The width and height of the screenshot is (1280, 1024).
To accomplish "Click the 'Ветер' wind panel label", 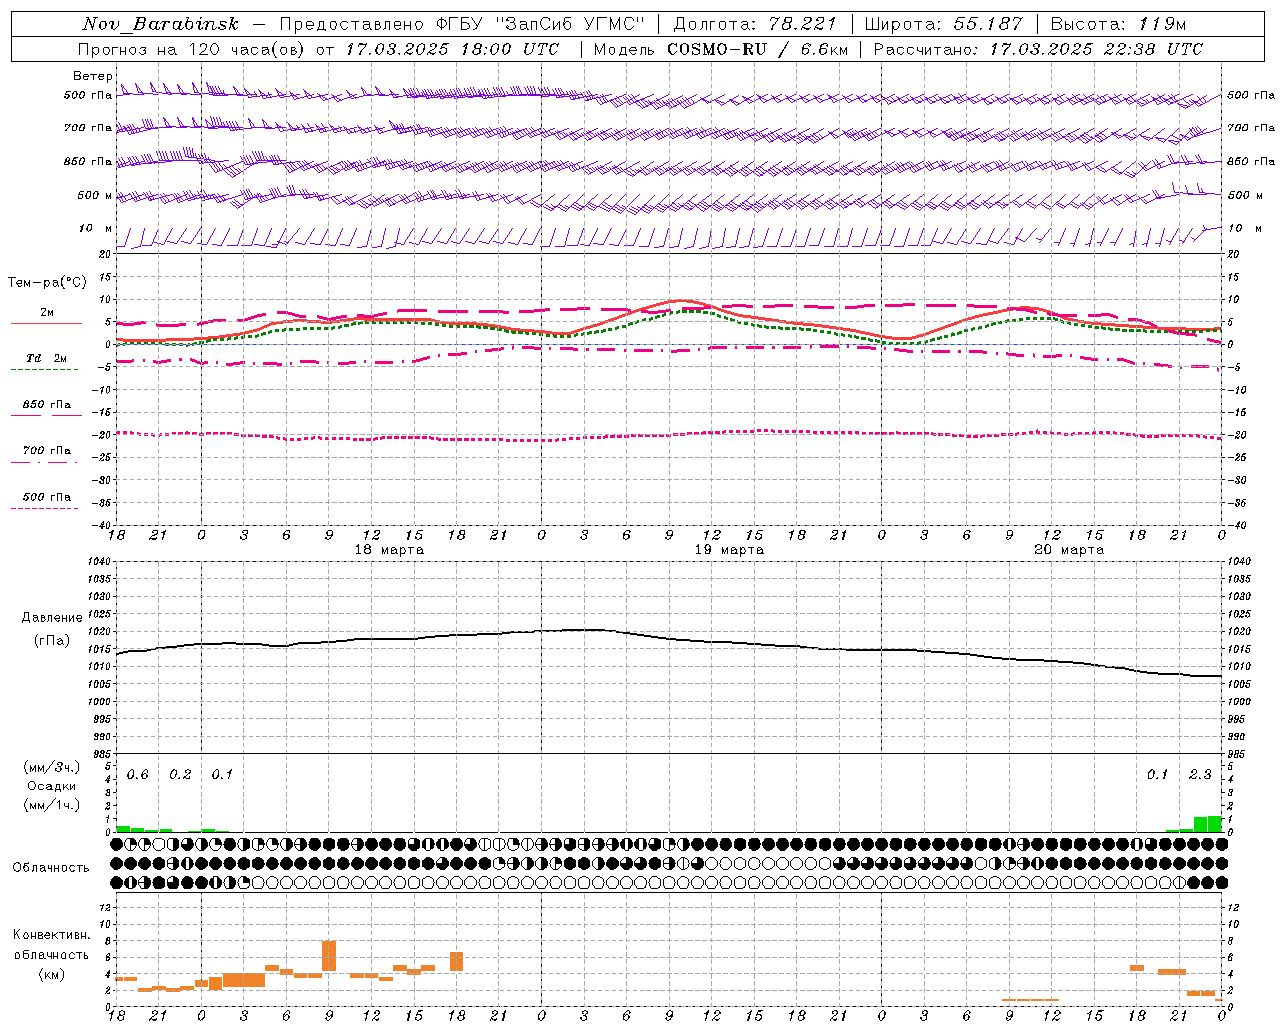I will click(x=93, y=76).
